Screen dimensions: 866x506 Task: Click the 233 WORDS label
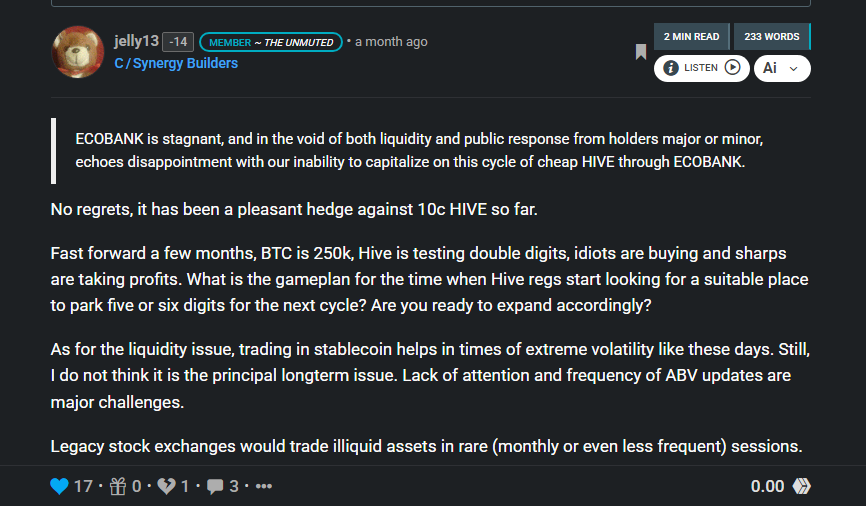click(x=772, y=36)
